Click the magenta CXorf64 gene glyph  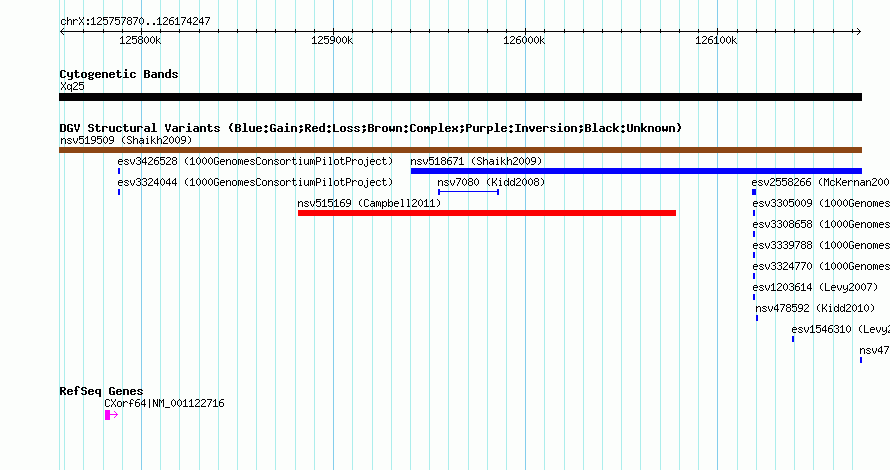coord(111,415)
